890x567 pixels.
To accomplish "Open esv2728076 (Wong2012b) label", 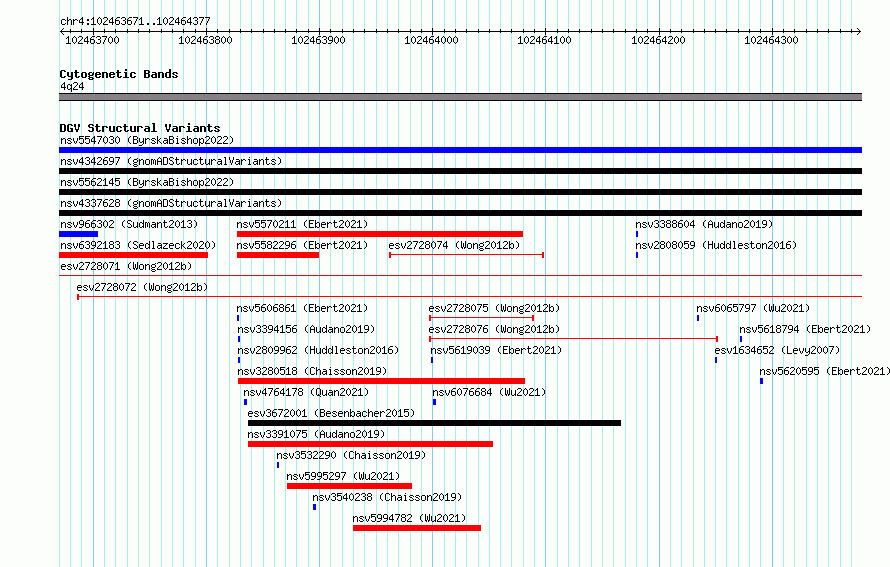I will pos(494,329).
